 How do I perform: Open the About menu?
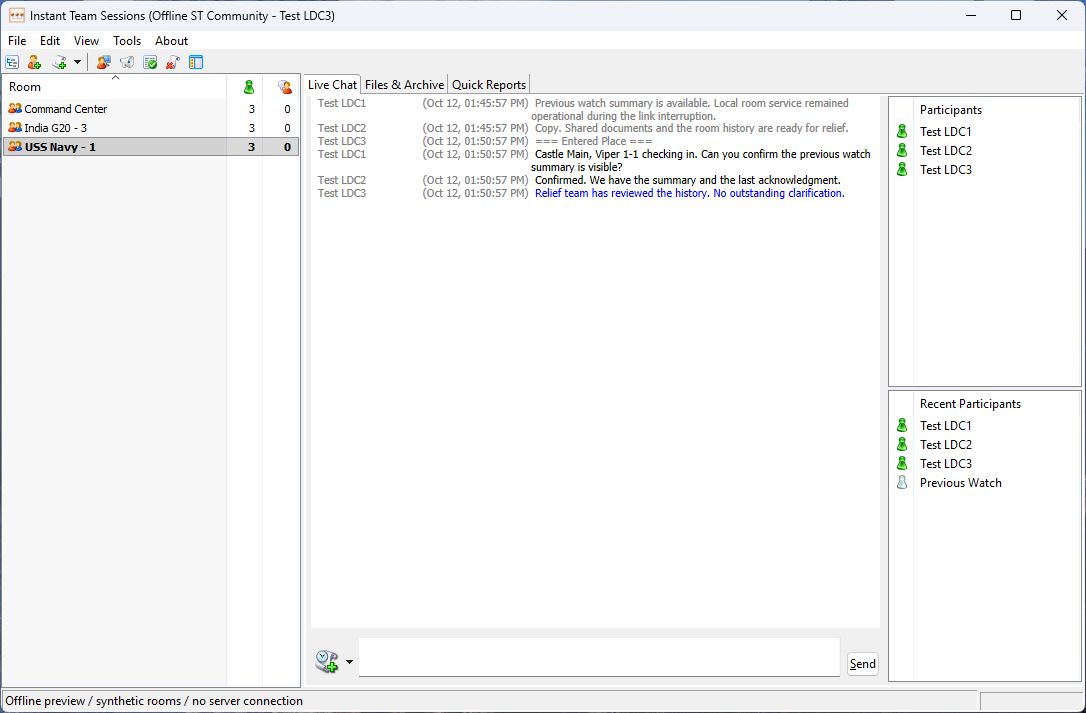tap(171, 41)
